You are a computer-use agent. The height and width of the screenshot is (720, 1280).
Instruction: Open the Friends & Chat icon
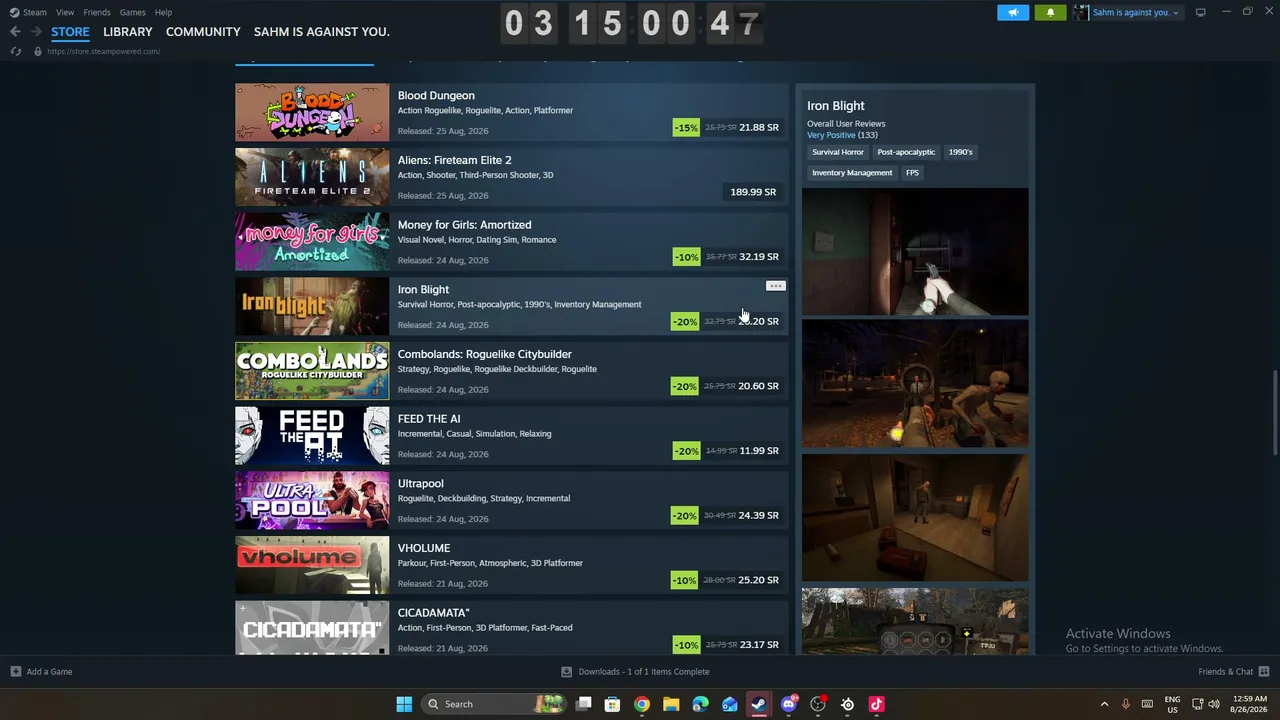coord(1264,672)
